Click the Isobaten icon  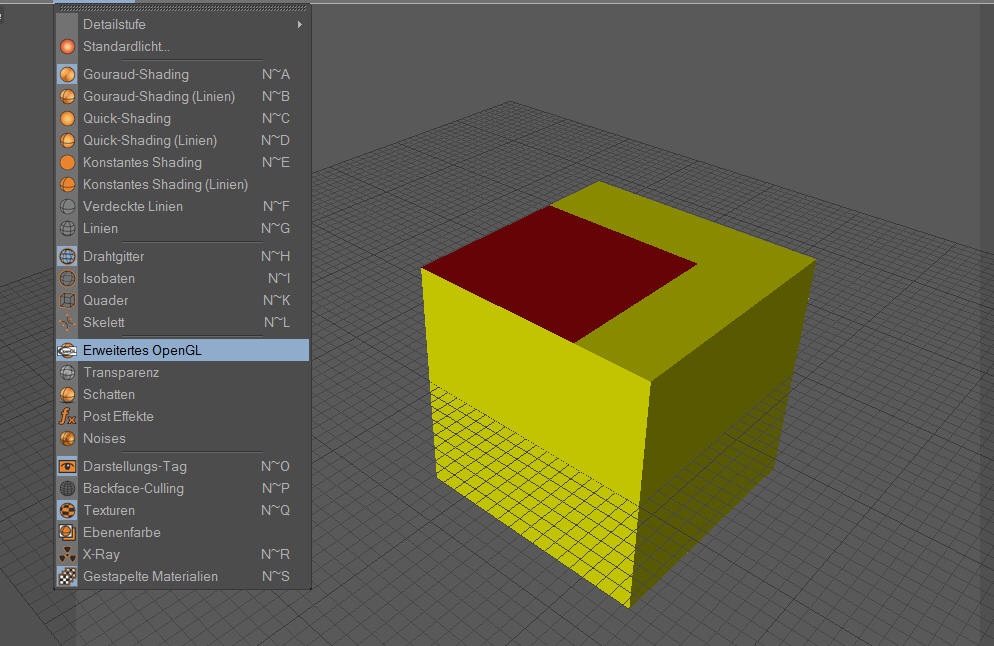pyautogui.click(x=67, y=278)
